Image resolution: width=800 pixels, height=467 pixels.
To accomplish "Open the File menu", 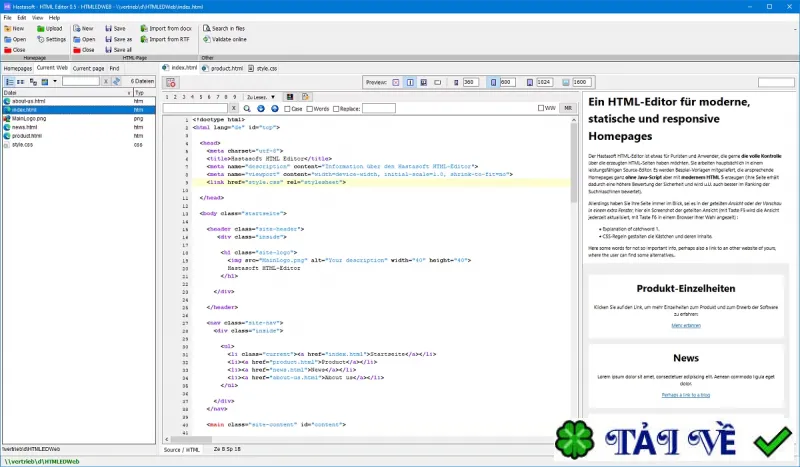I will pyautogui.click(x=7, y=18).
